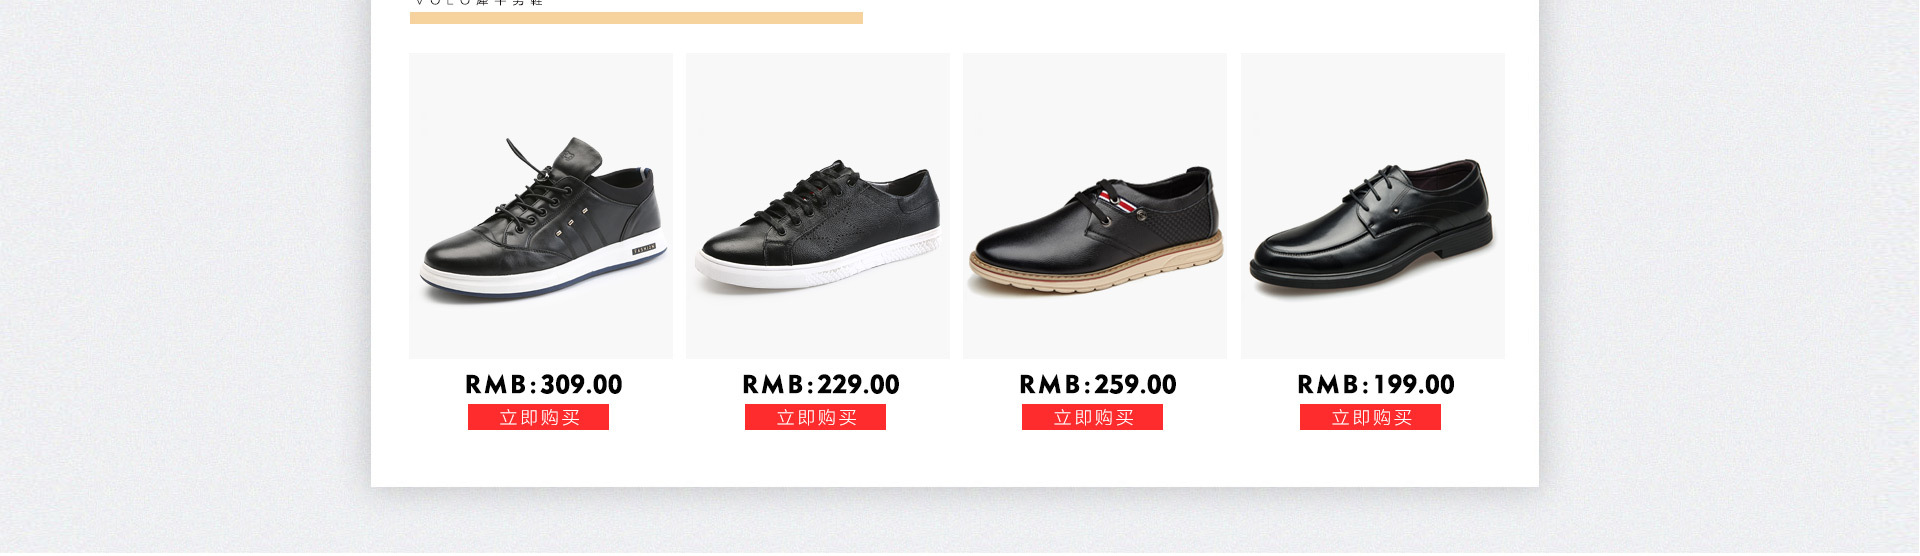Screen dimensions: 1920x556
Task: Click the RMB:229.00 price text
Action: (x=821, y=385)
